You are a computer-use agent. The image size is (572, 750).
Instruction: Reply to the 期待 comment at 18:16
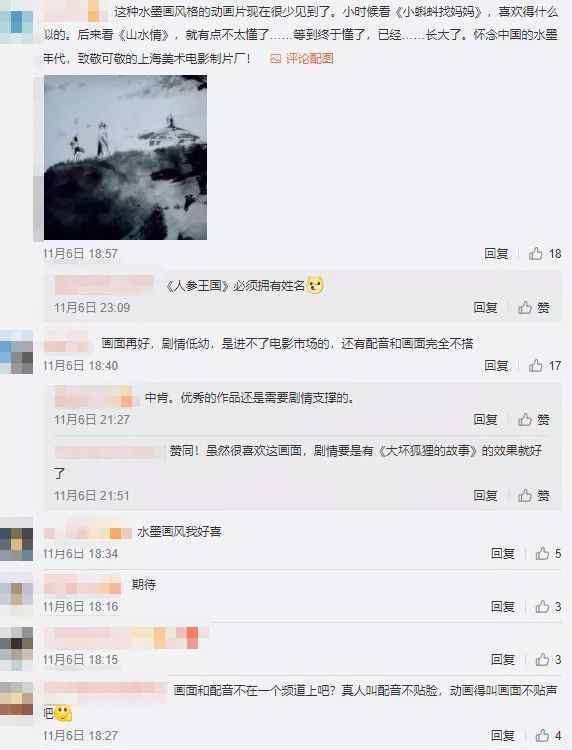point(503,607)
